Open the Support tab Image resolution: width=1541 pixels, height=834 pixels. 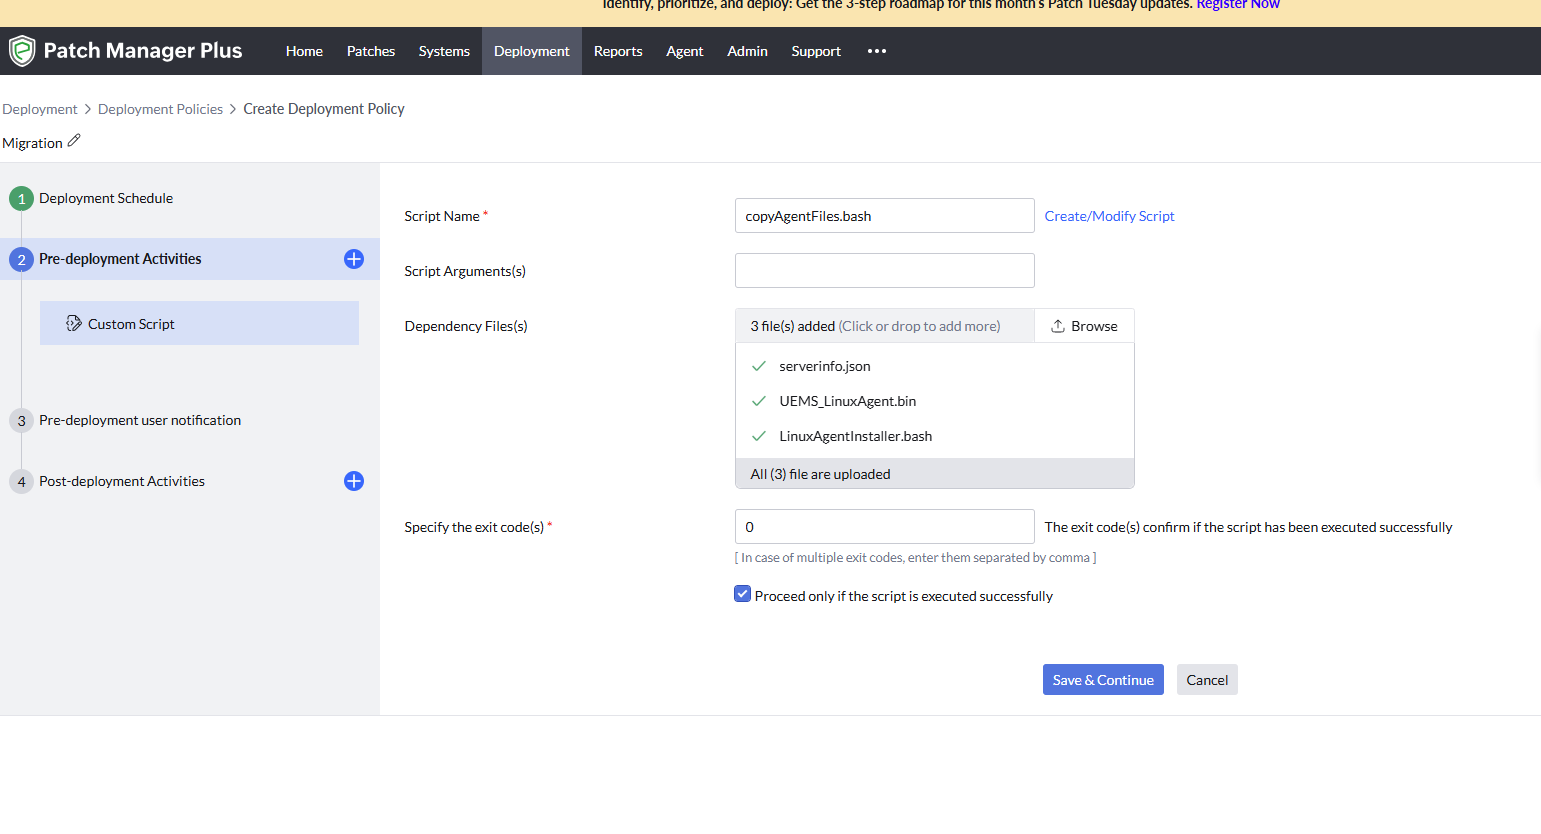pos(816,51)
